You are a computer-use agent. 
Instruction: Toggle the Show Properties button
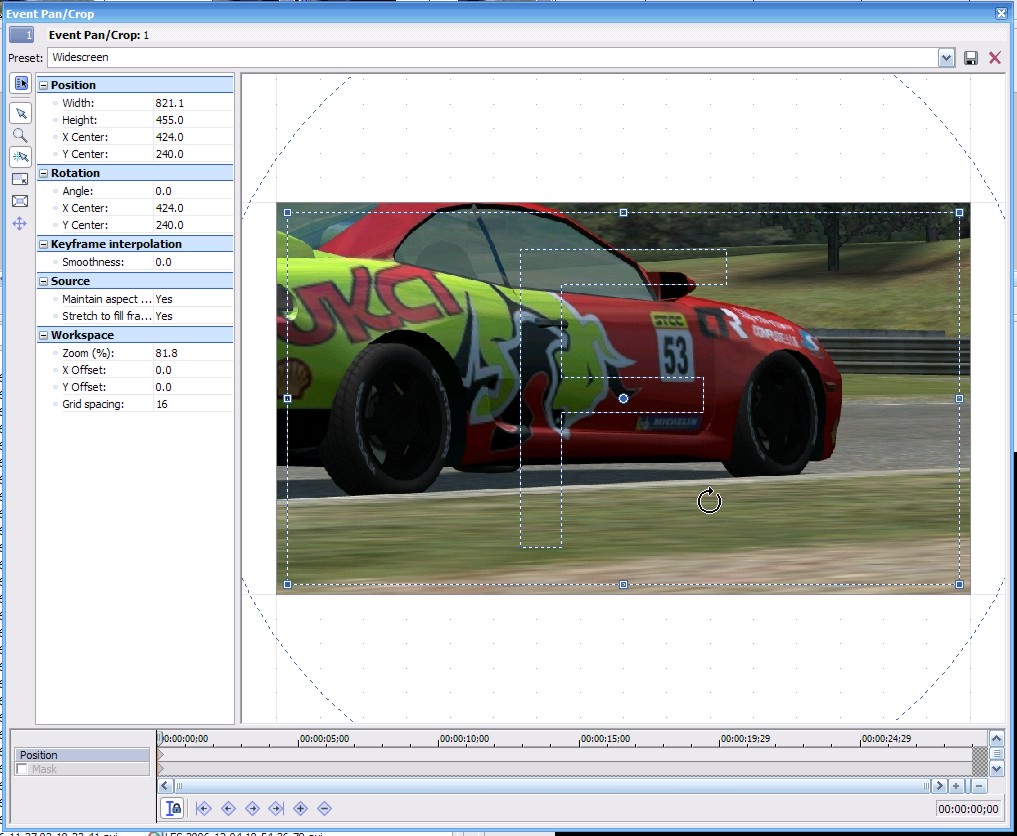(x=21, y=84)
